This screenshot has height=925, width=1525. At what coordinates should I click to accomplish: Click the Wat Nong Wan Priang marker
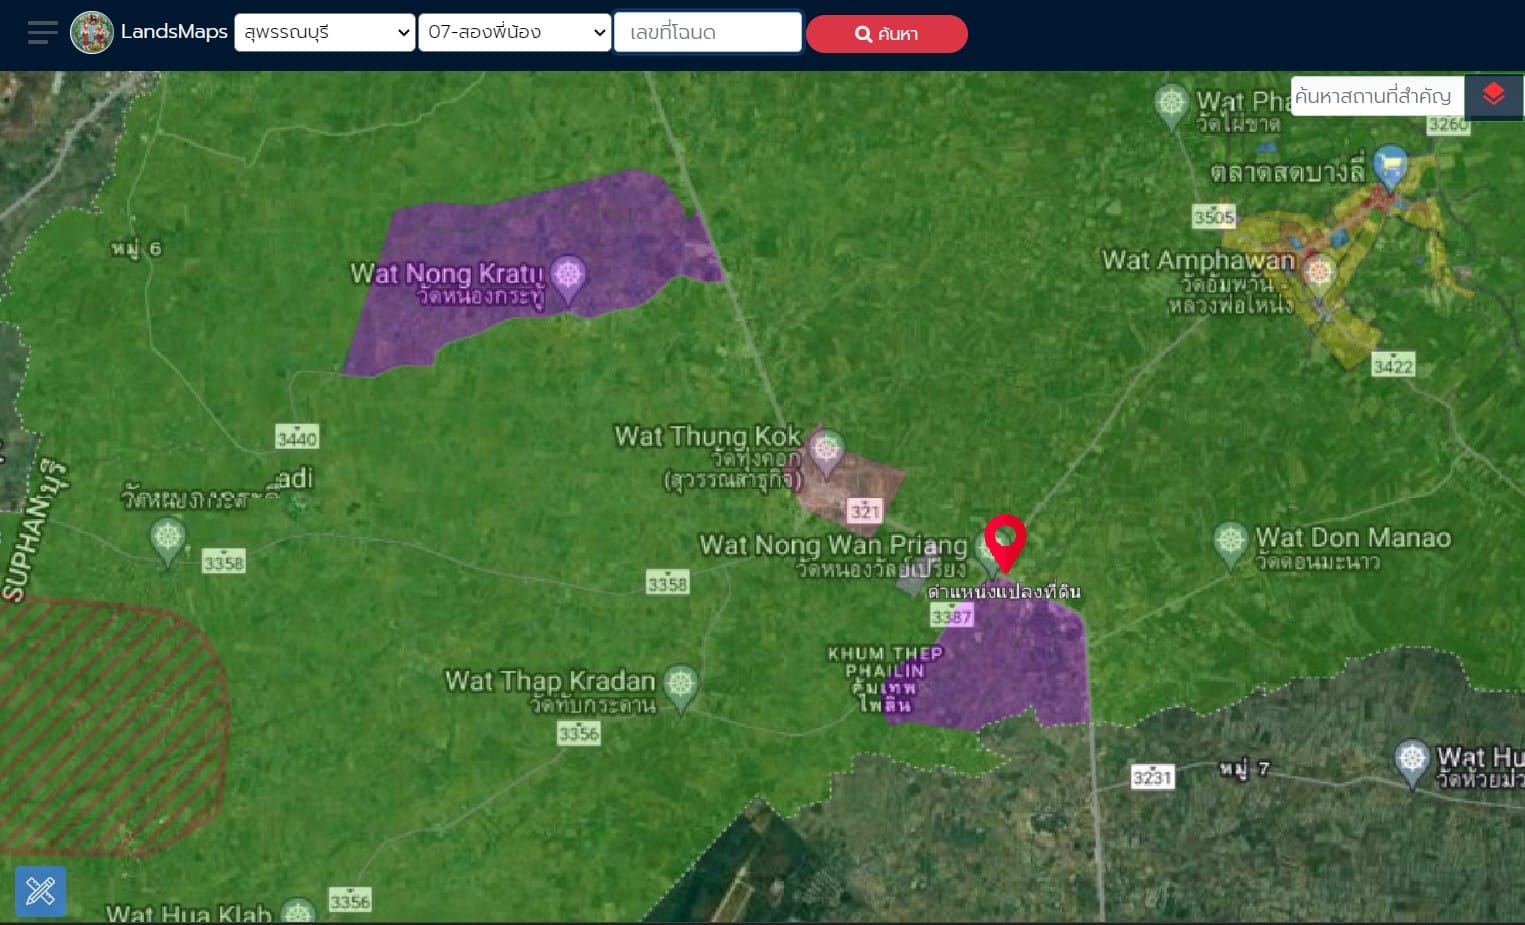click(x=981, y=552)
